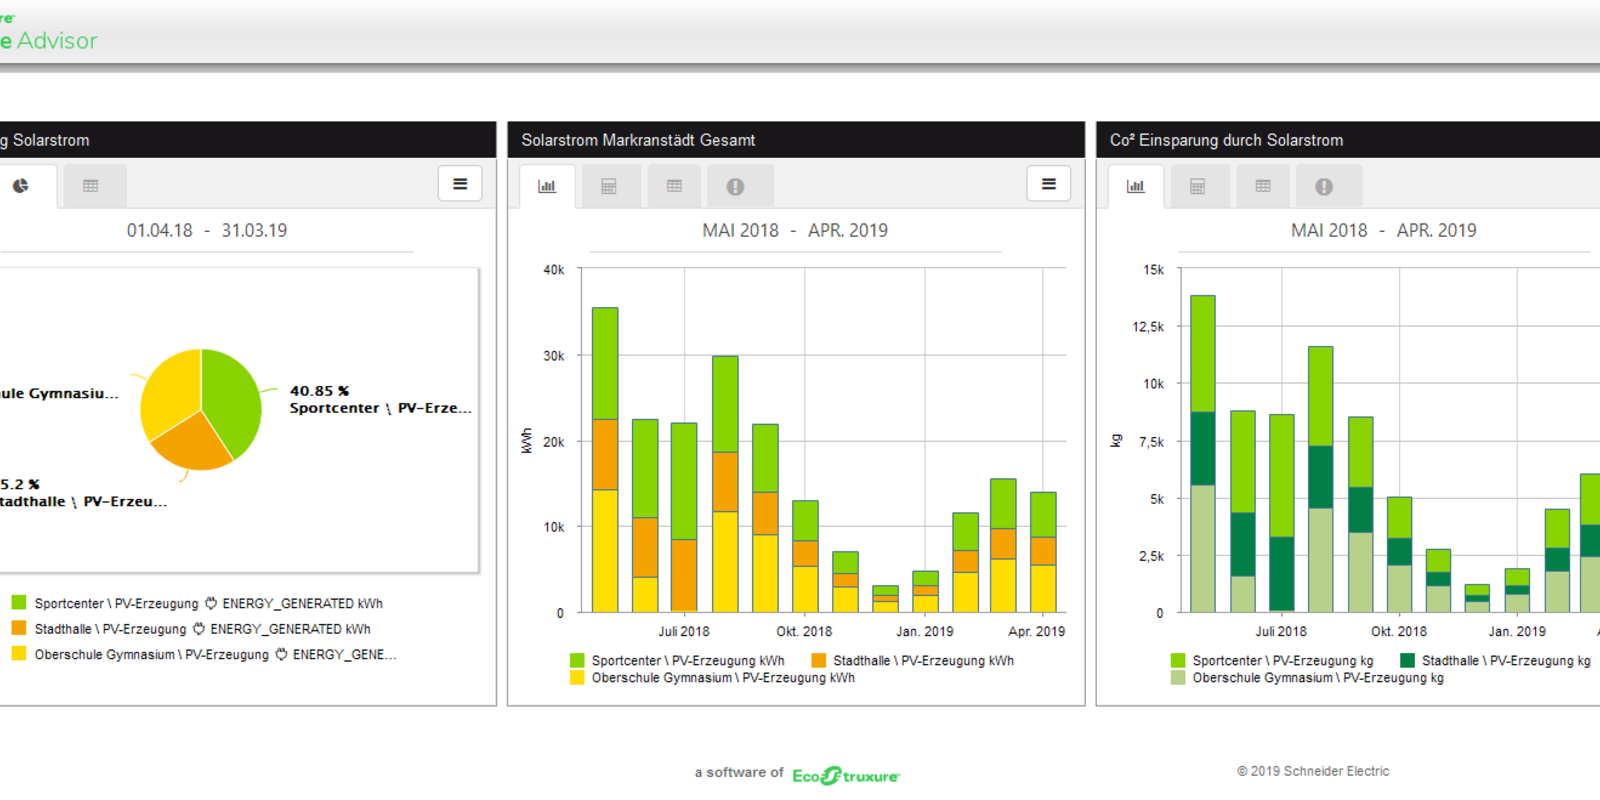Image resolution: width=1600 pixels, height=800 pixels.
Task: Open calculator tab in Co² Einsparung panel
Action: 1198,186
